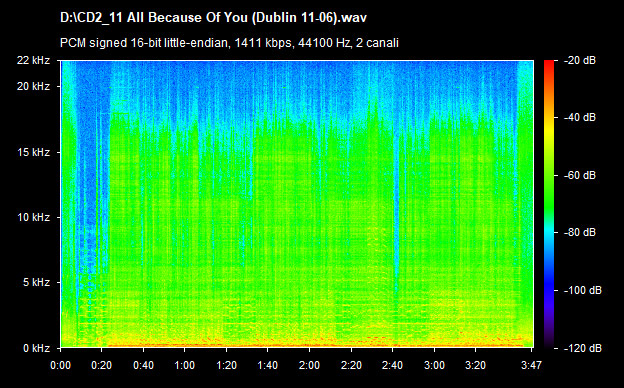Click the 5 kHz axis label
Viewport: 624px width, 388px height.
click(x=36, y=283)
